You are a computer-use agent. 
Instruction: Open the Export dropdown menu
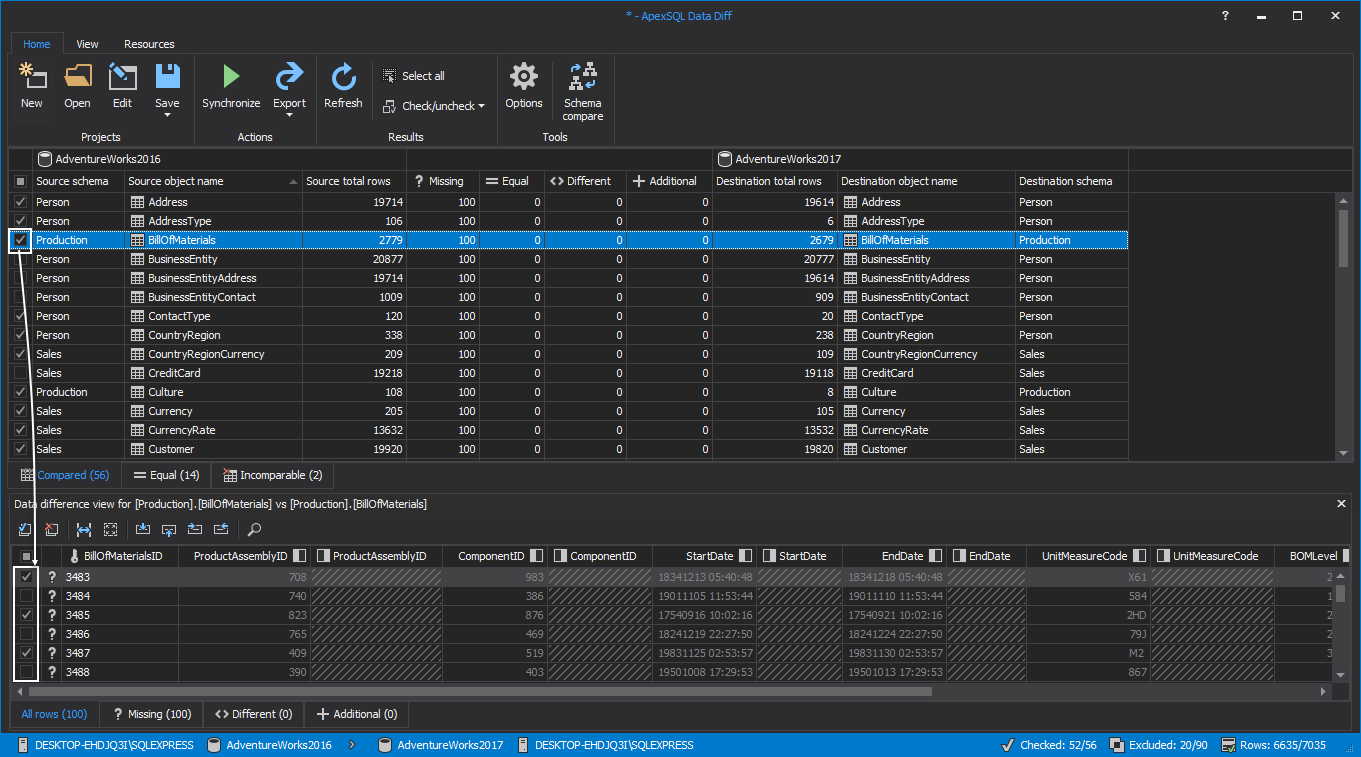(x=289, y=114)
